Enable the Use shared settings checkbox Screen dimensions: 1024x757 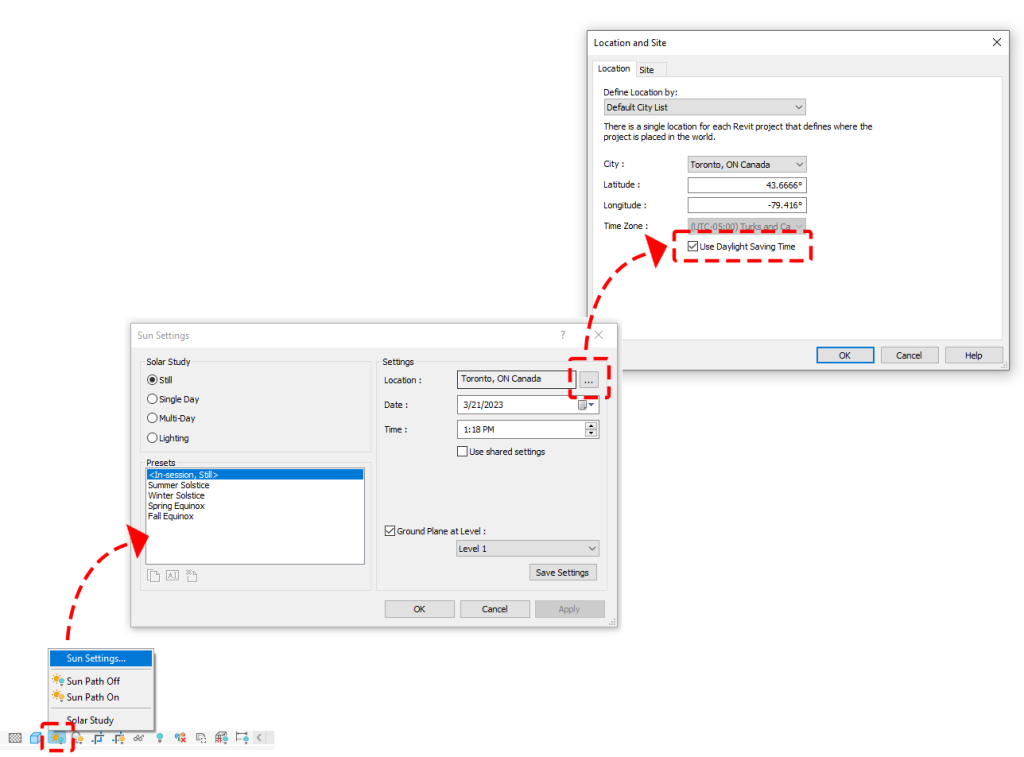click(x=464, y=451)
